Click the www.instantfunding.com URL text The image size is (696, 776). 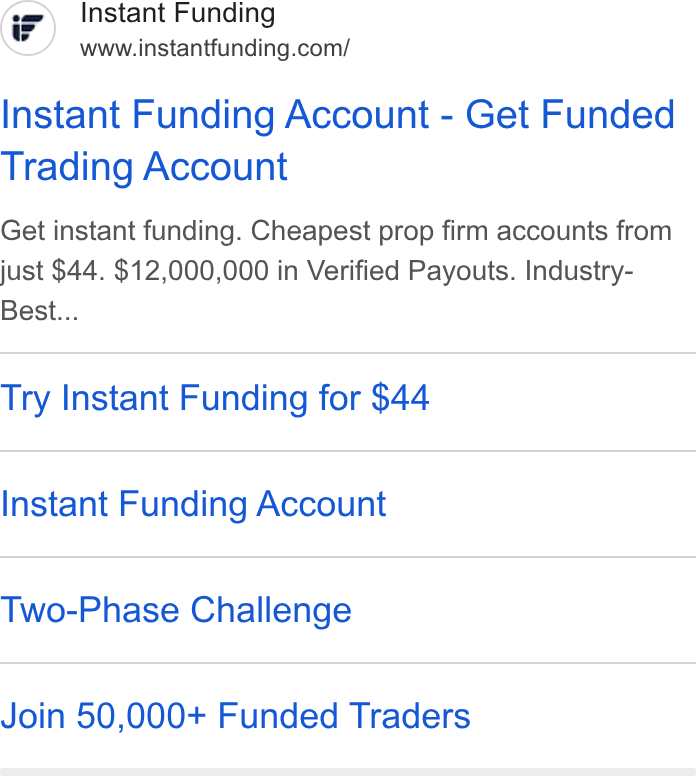click(x=215, y=48)
